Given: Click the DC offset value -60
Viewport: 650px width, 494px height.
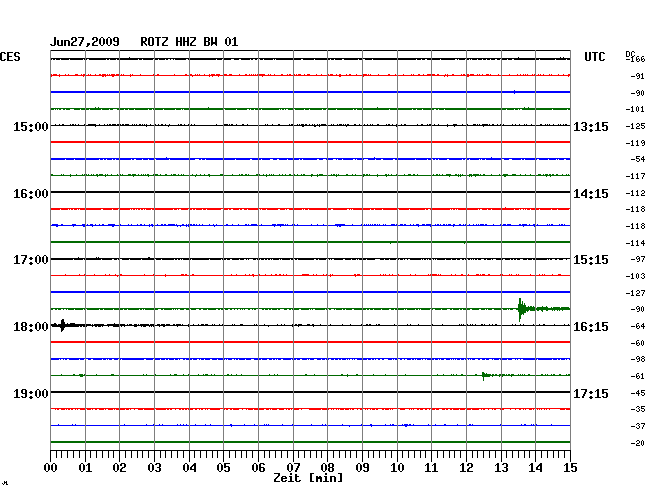Looking at the screenshot, I should point(638,343).
